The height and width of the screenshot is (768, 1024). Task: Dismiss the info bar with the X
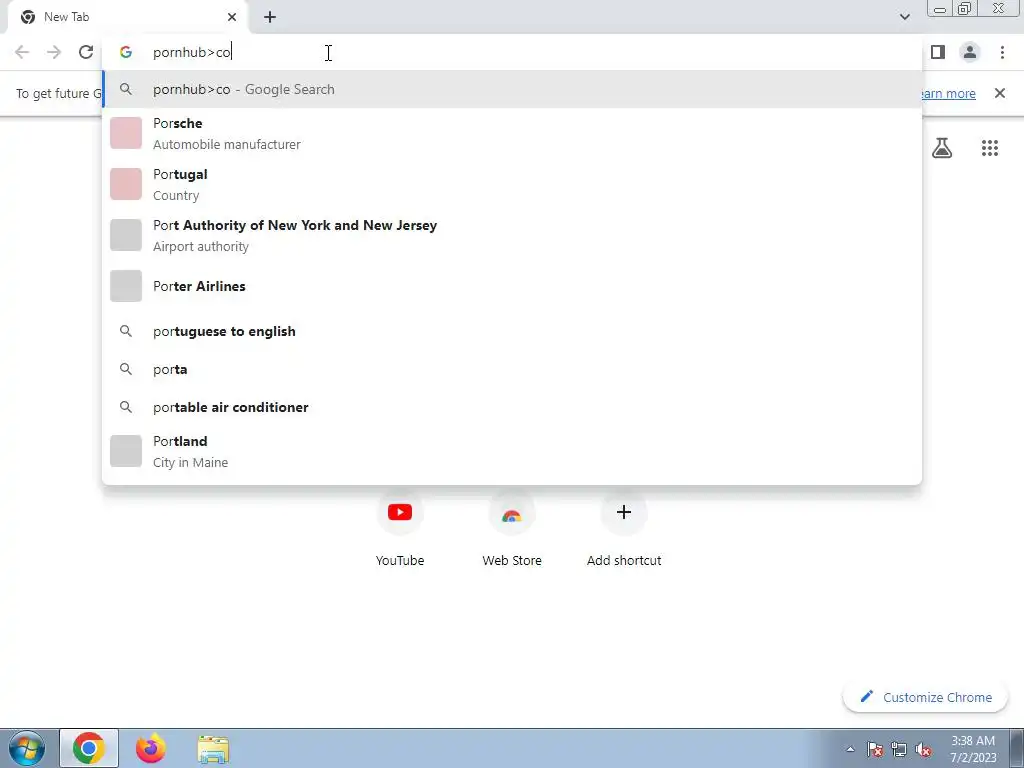click(999, 93)
